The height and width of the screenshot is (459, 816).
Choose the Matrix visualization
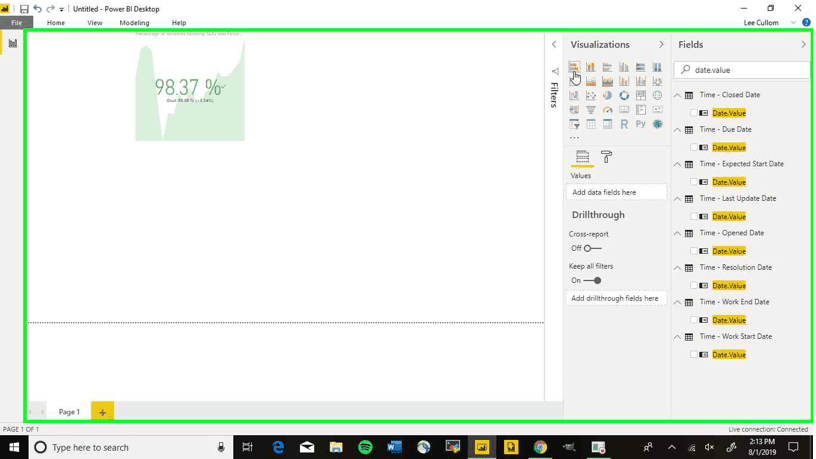pos(607,124)
